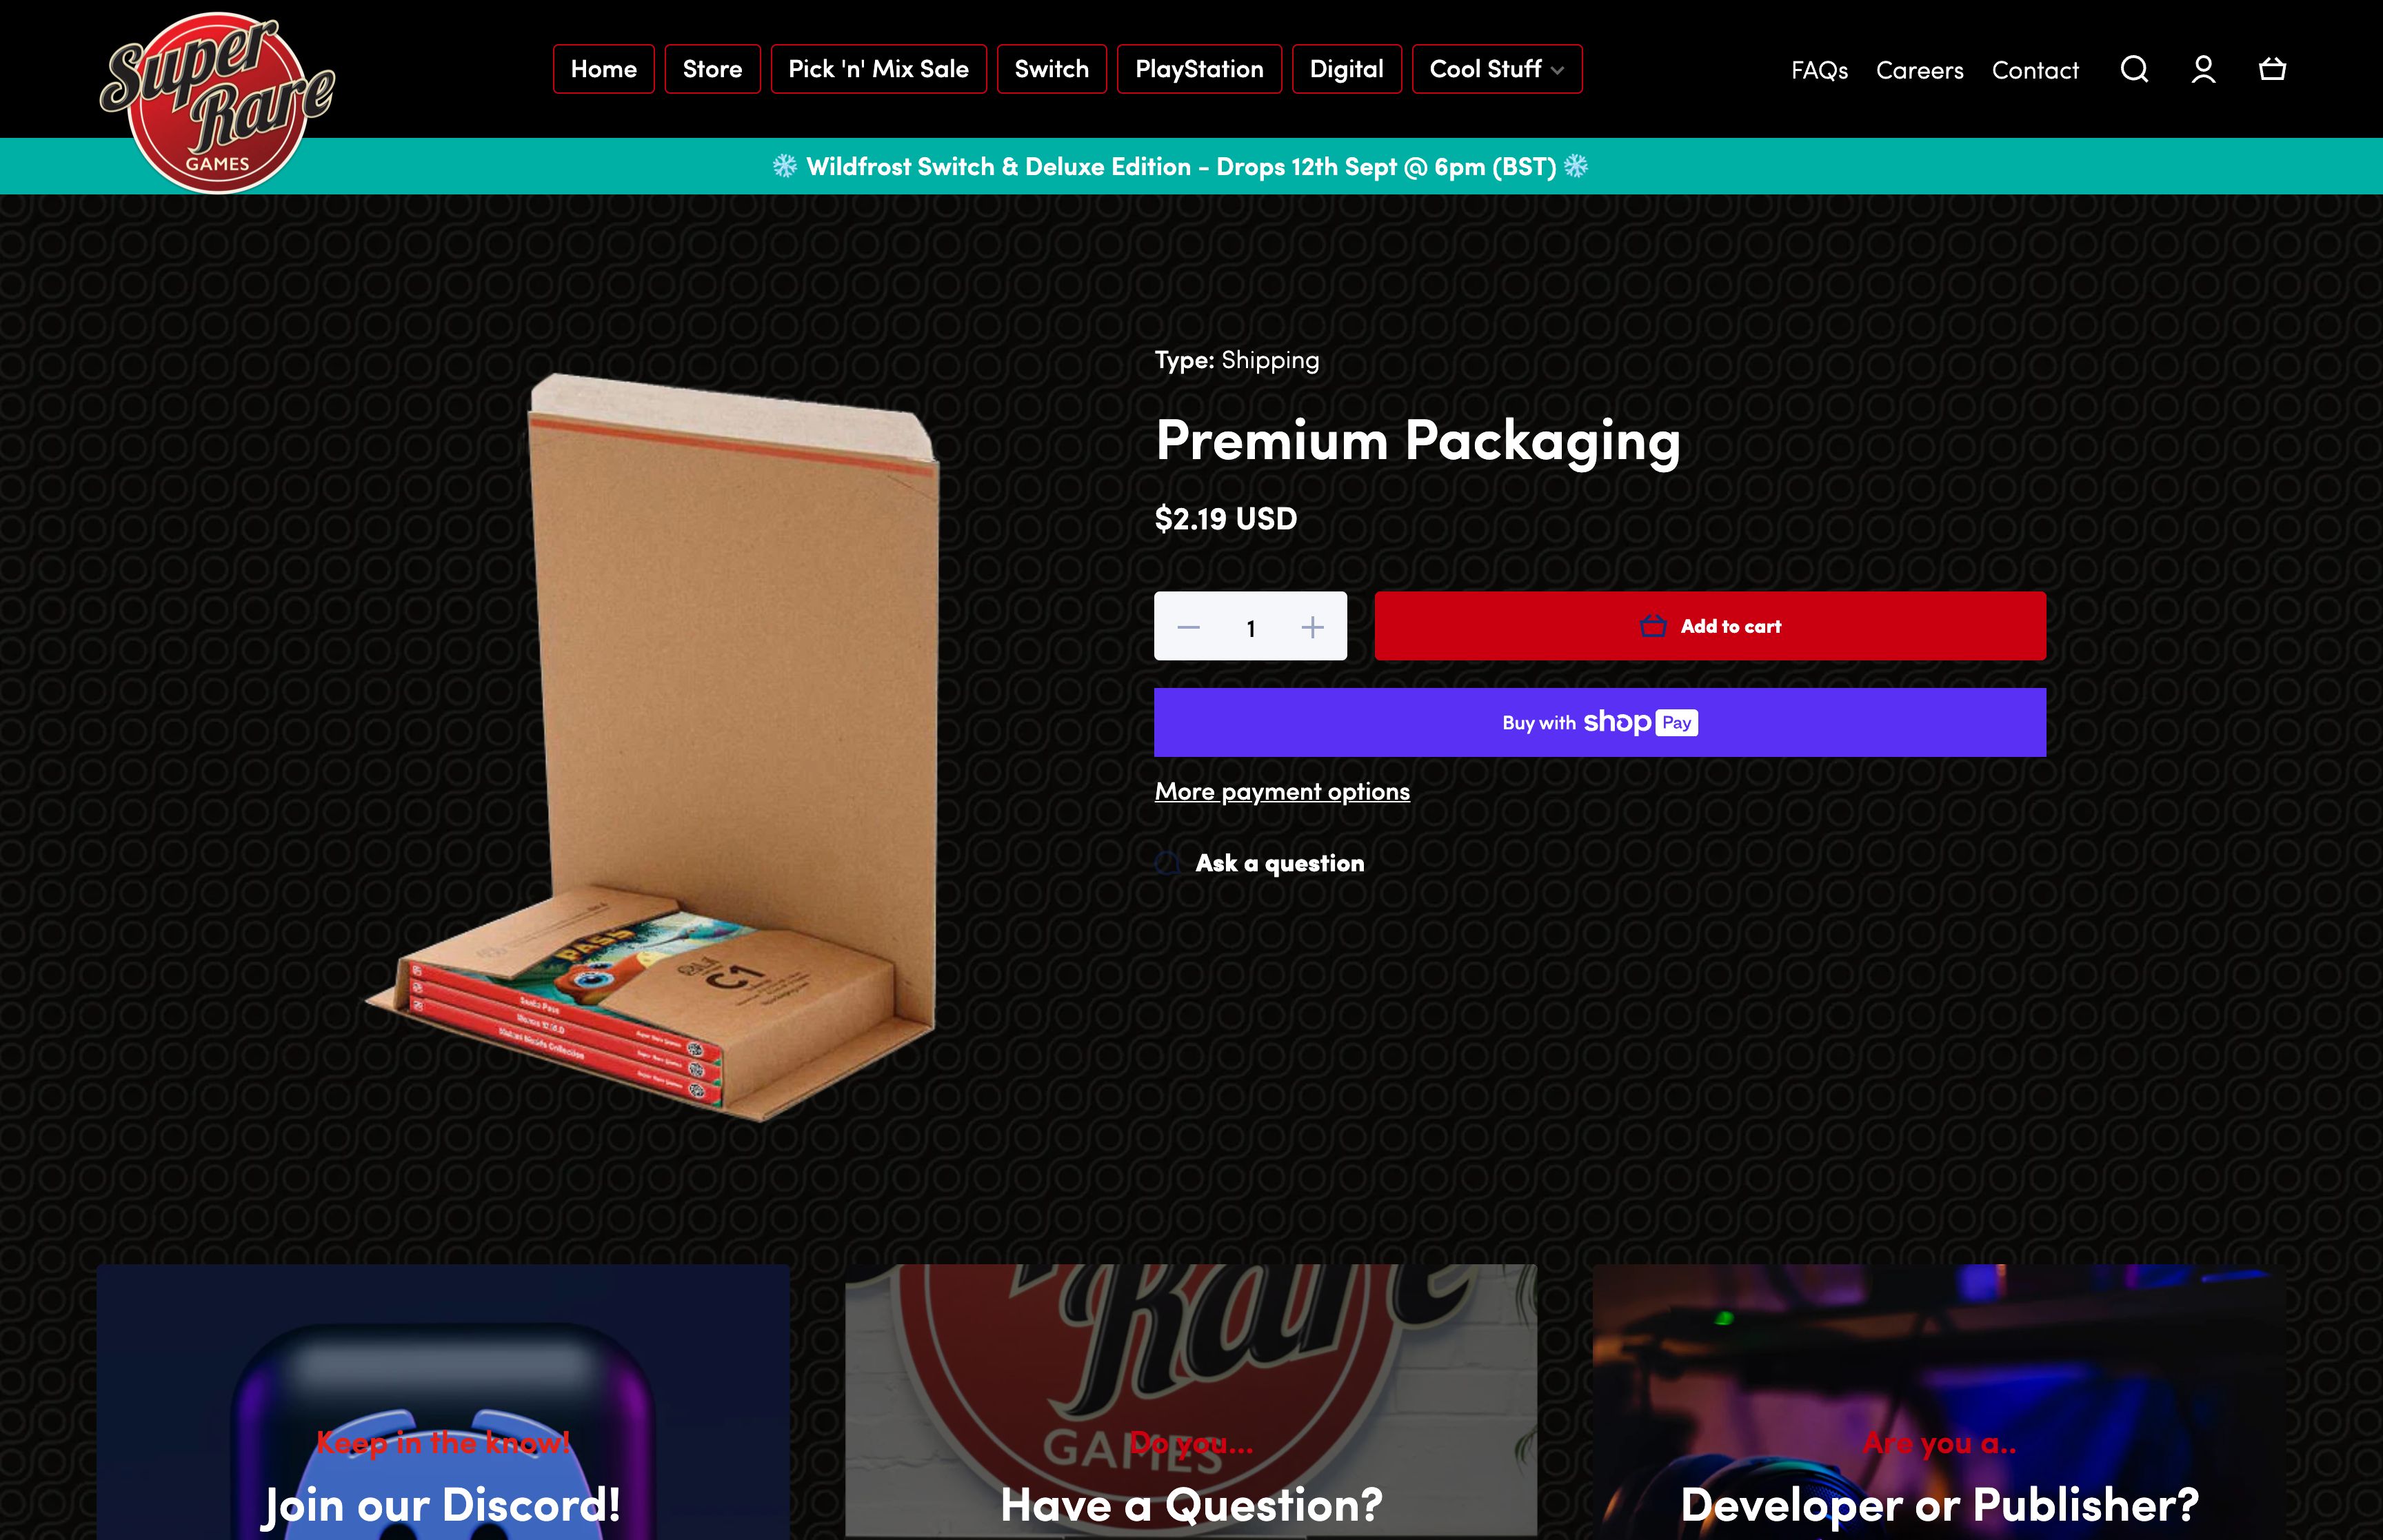Click the Super Rare Games logo
The height and width of the screenshot is (1540, 2383).
click(217, 101)
